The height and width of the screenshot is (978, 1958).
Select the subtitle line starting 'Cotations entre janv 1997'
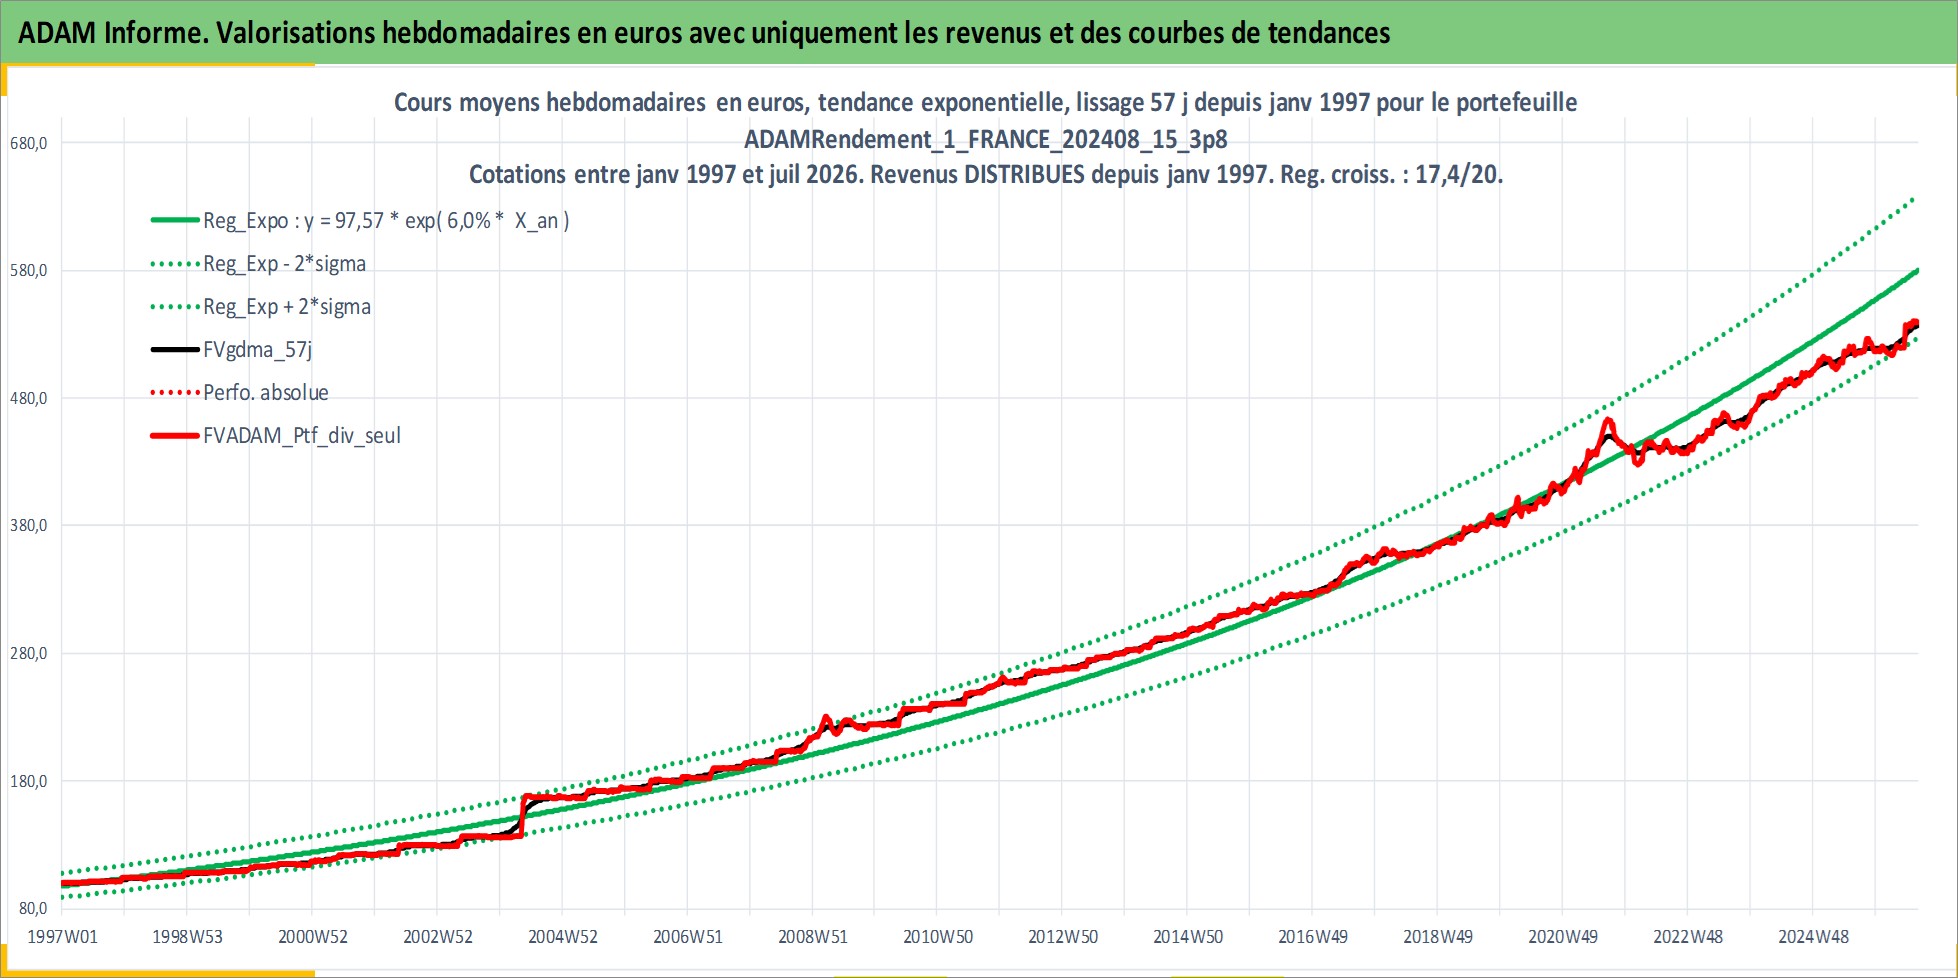click(986, 174)
